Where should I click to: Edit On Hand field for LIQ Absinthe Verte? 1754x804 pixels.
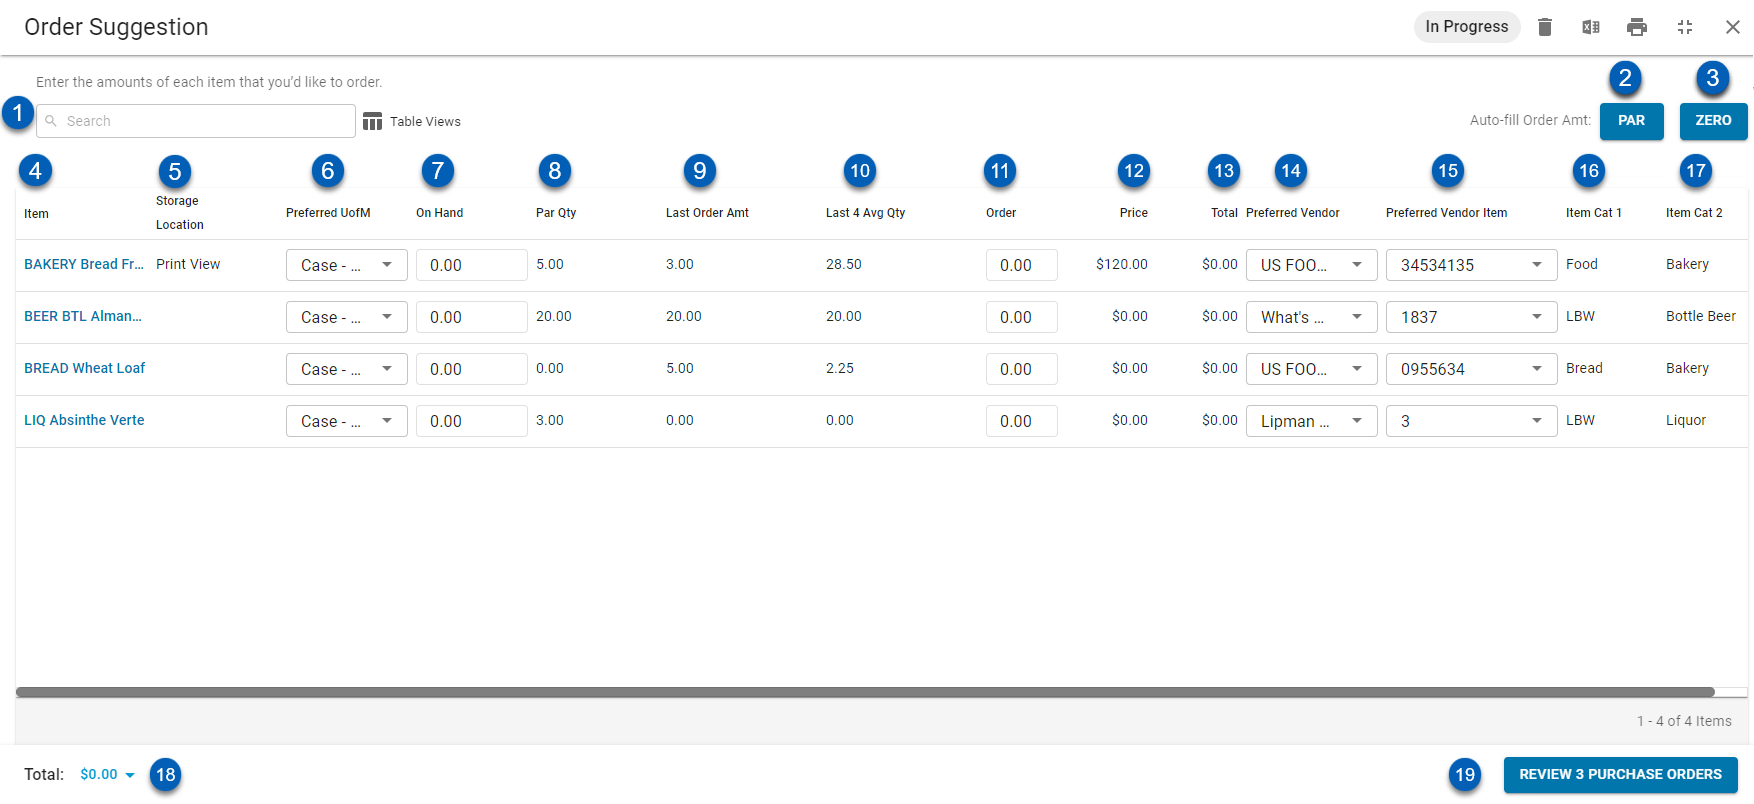pos(471,421)
